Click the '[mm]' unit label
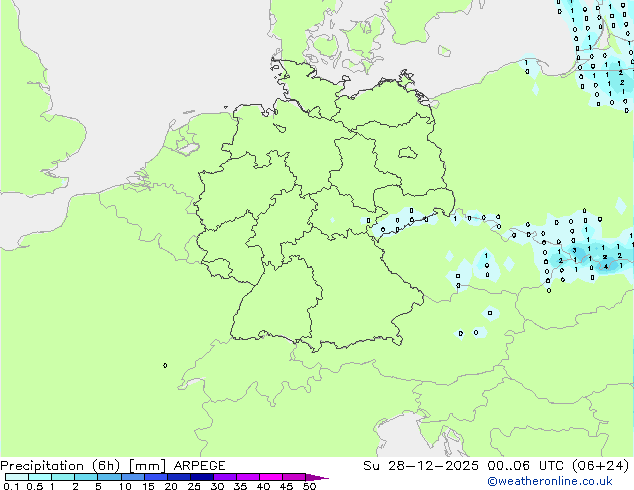 click(147, 466)
